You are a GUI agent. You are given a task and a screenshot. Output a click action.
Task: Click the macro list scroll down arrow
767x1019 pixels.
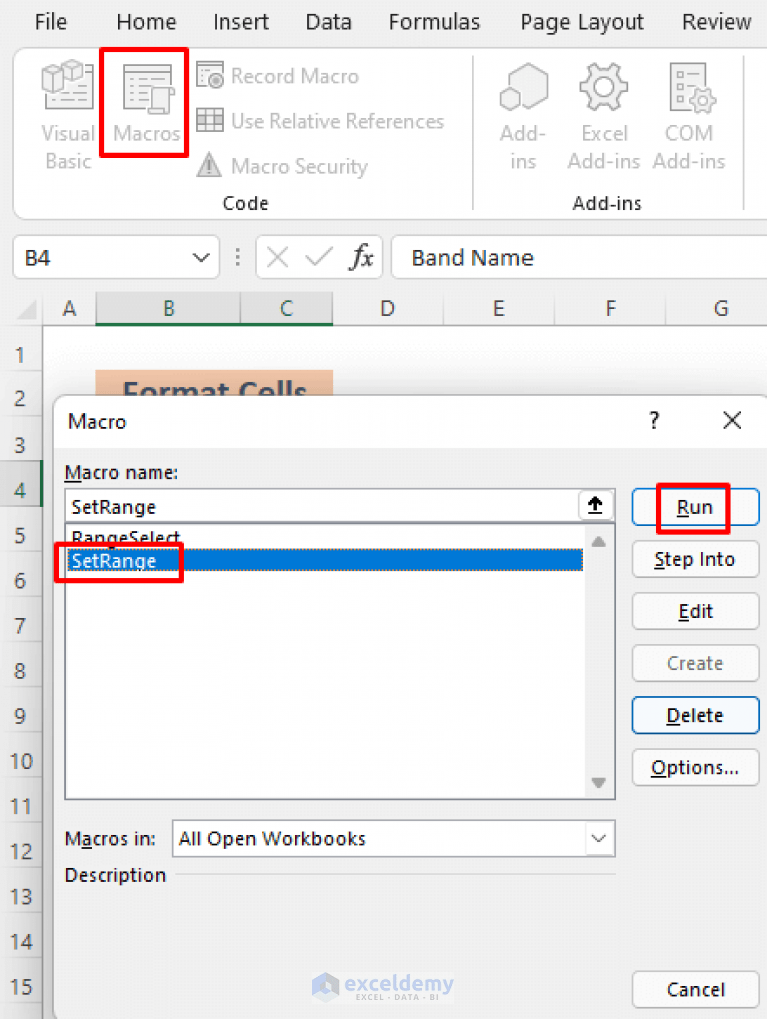click(x=599, y=782)
